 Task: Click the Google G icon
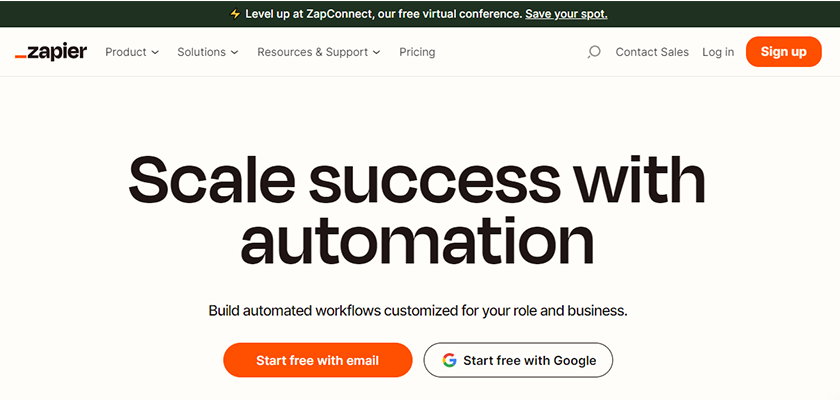pyautogui.click(x=449, y=360)
